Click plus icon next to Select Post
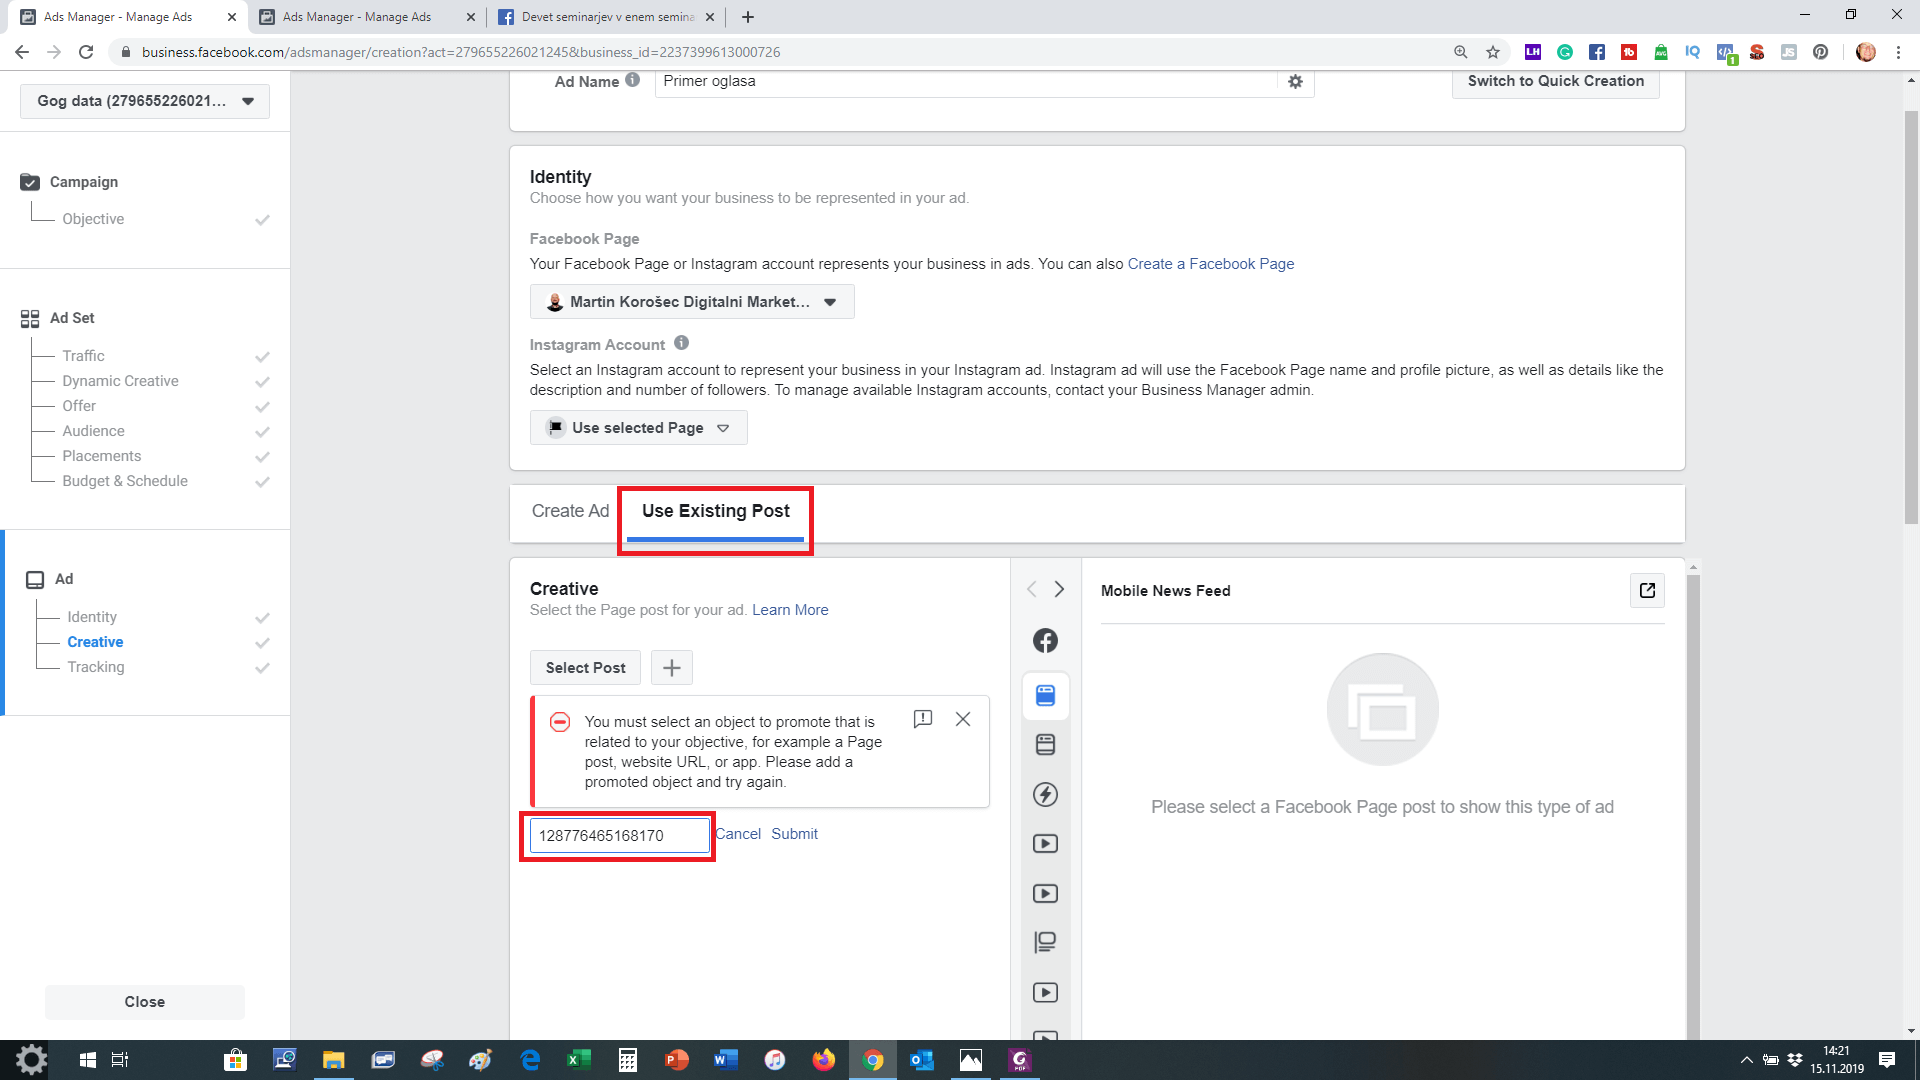This screenshot has height=1080, width=1920. point(672,668)
